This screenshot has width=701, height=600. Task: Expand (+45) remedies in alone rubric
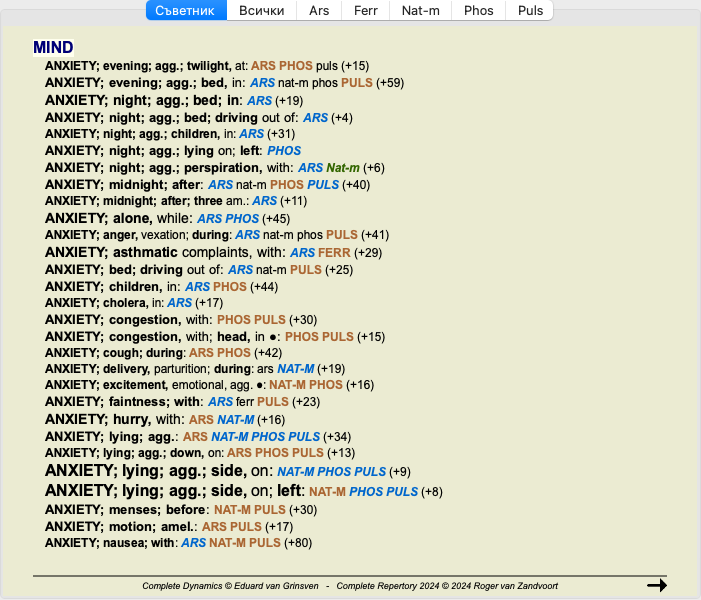click(x=276, y=218)
